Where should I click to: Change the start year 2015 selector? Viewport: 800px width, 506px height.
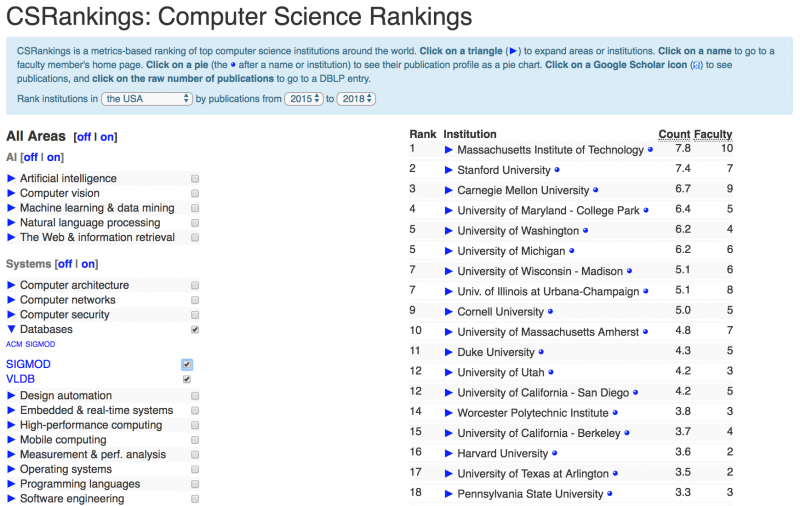click(x=303, y=99)
